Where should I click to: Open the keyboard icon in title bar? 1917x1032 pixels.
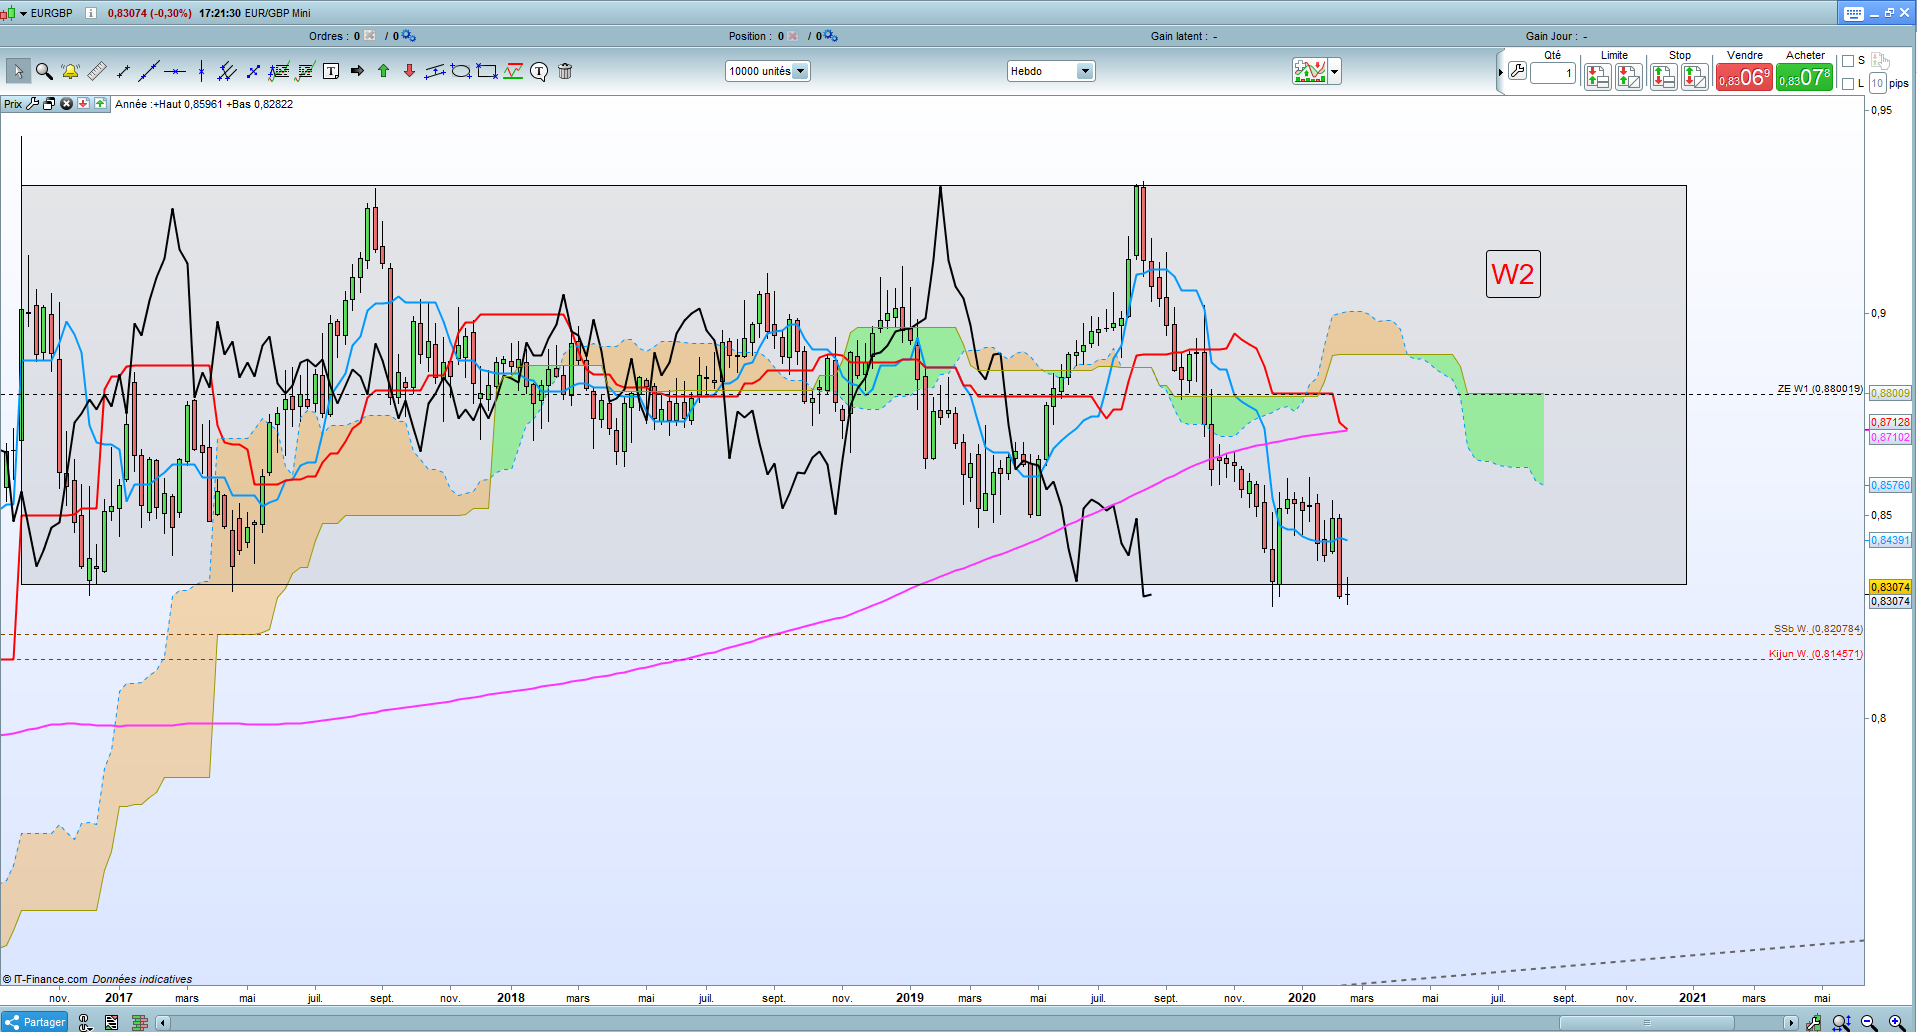point(1853,13)
